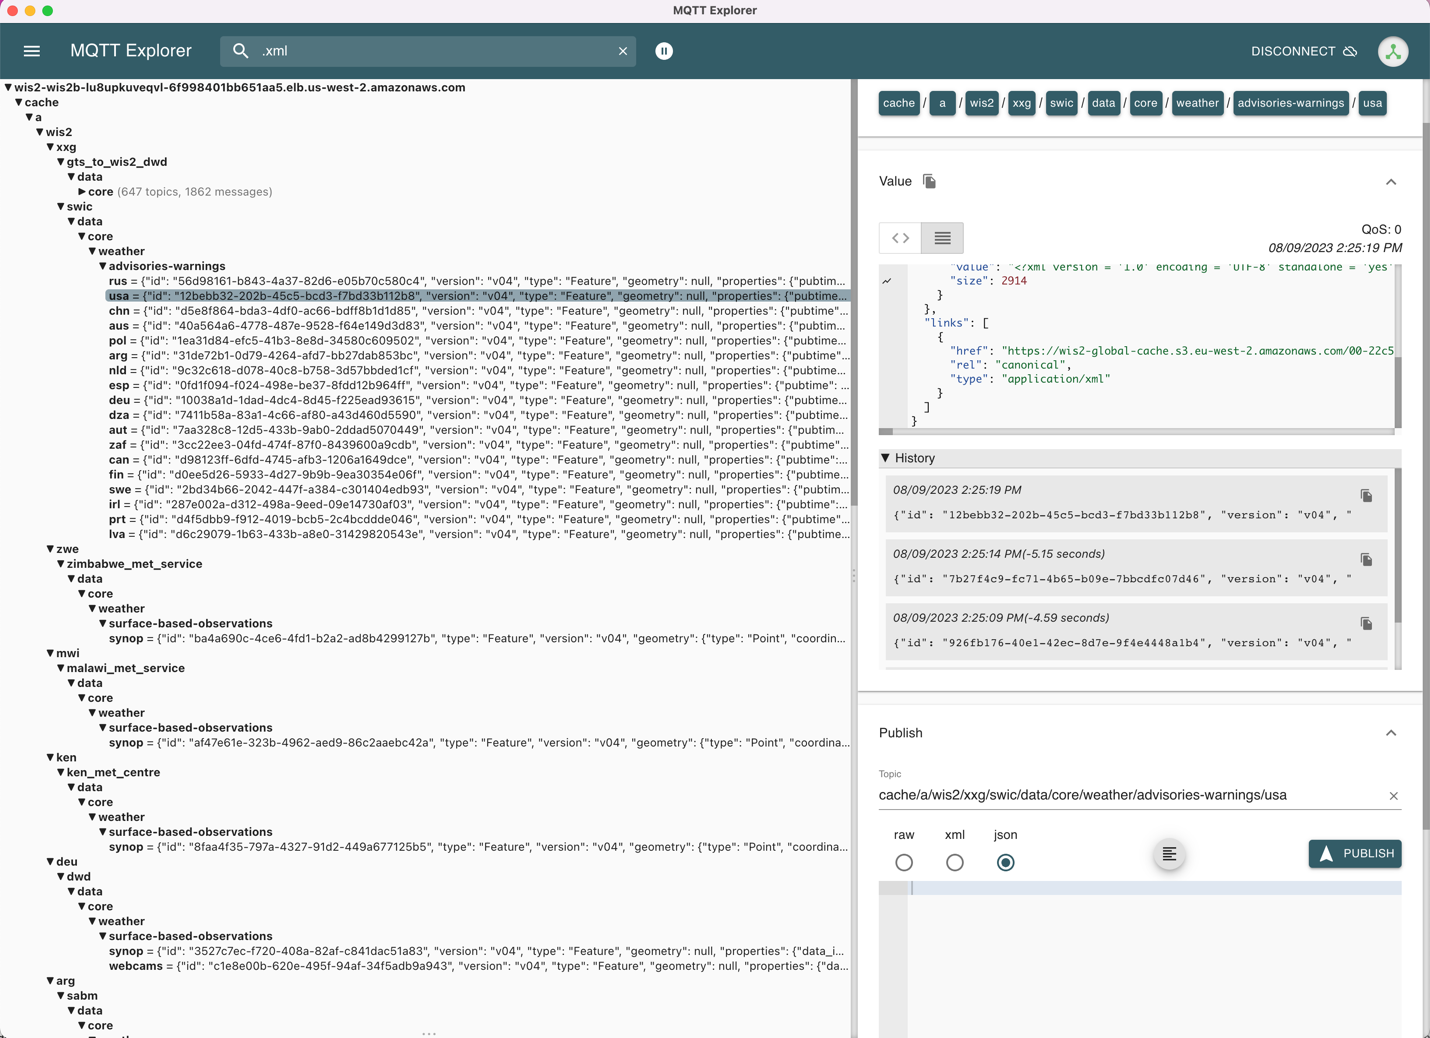Click the advisories-warnings breadcrumb chip
The image size is (1430, 1038).
[x=1290, y=103]
